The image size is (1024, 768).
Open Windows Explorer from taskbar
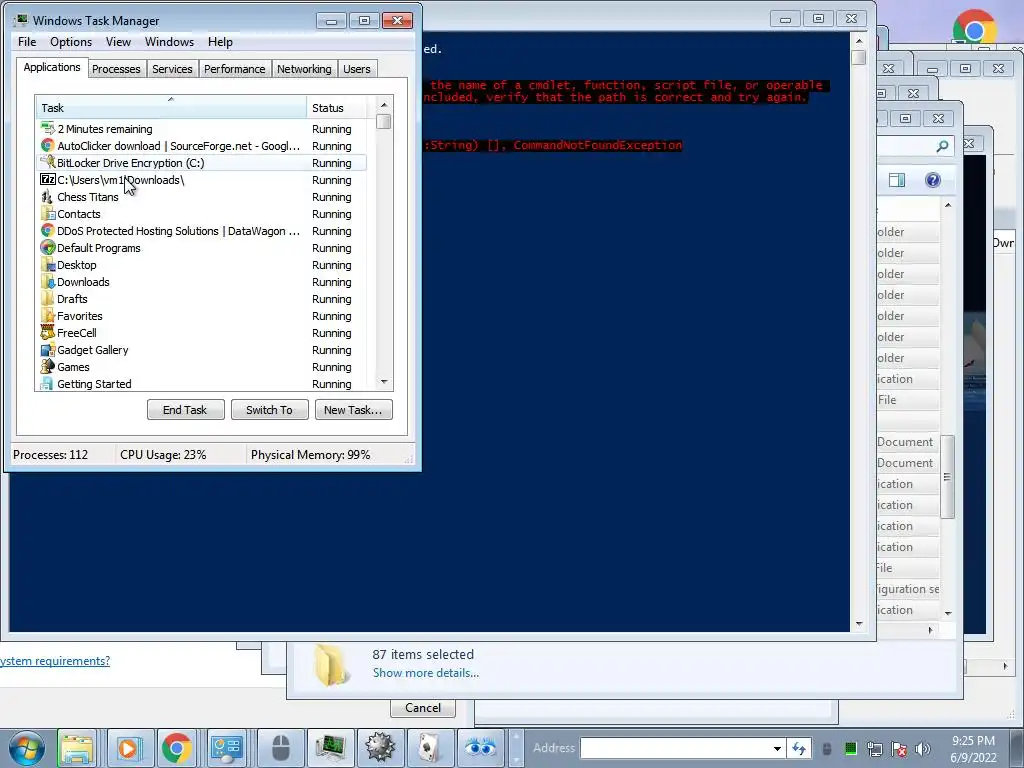click(x=77, y=748)
